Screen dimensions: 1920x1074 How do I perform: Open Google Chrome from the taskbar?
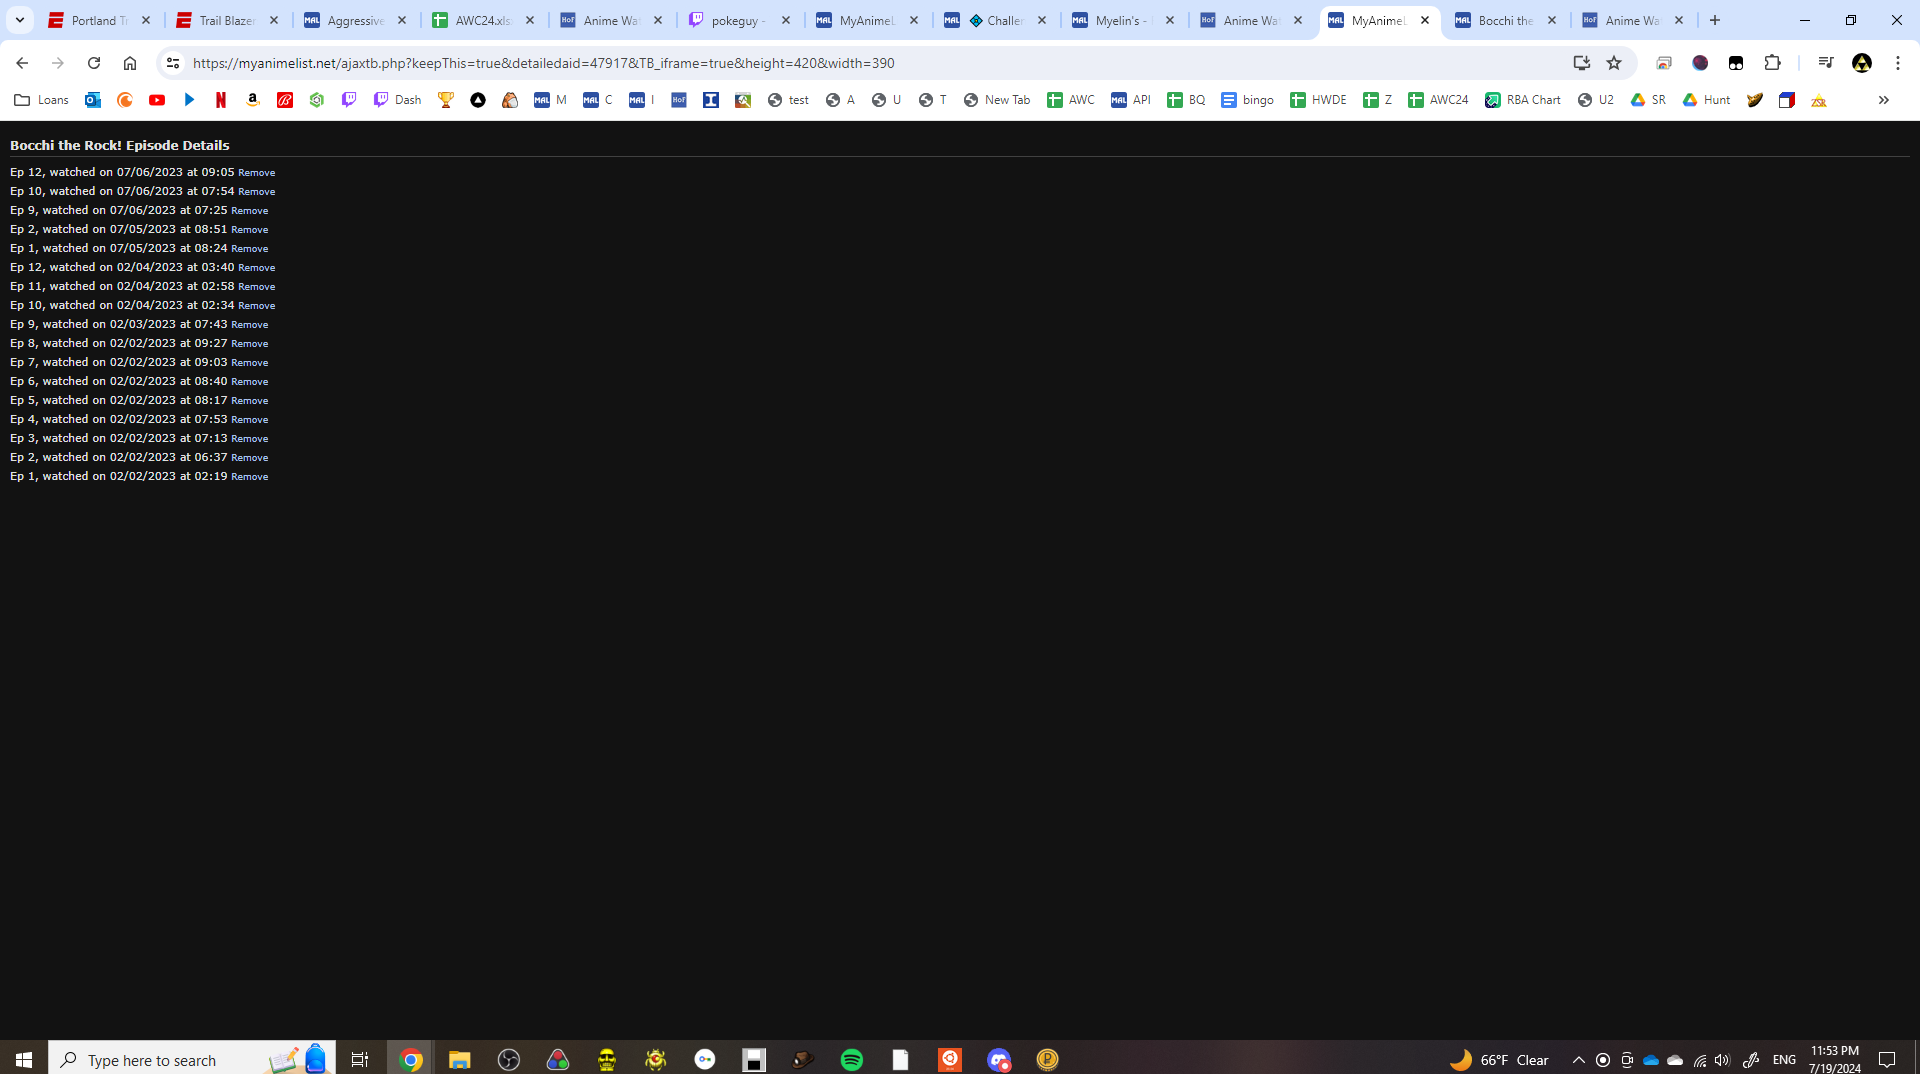coord(411,1060)
